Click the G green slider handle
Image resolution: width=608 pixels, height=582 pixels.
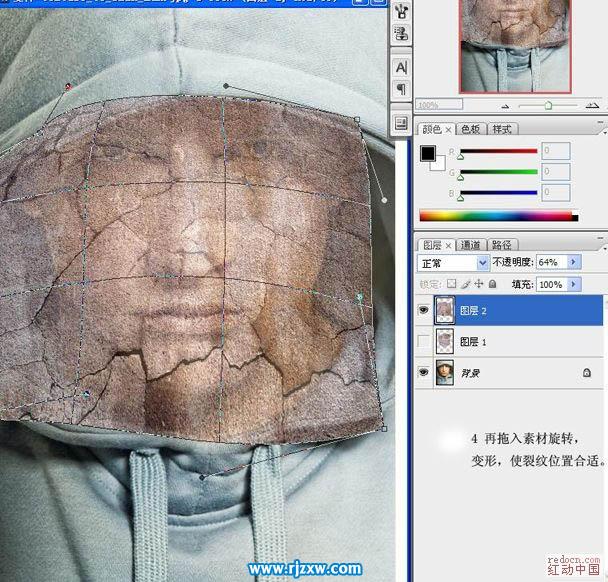(461, 177)
